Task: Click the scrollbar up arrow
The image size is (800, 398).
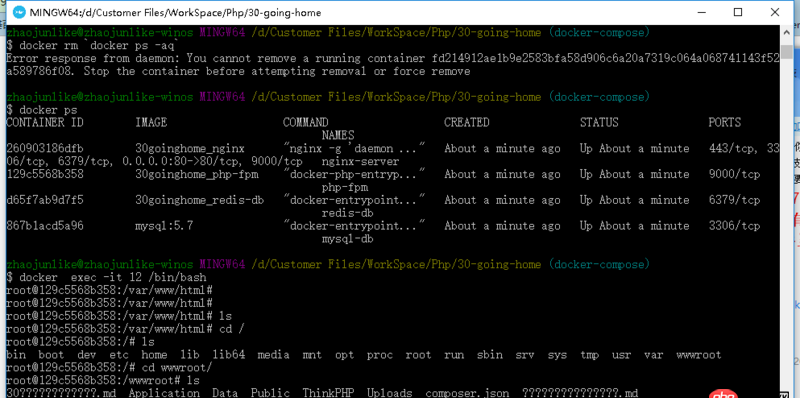Action: [x=786, y=34]
